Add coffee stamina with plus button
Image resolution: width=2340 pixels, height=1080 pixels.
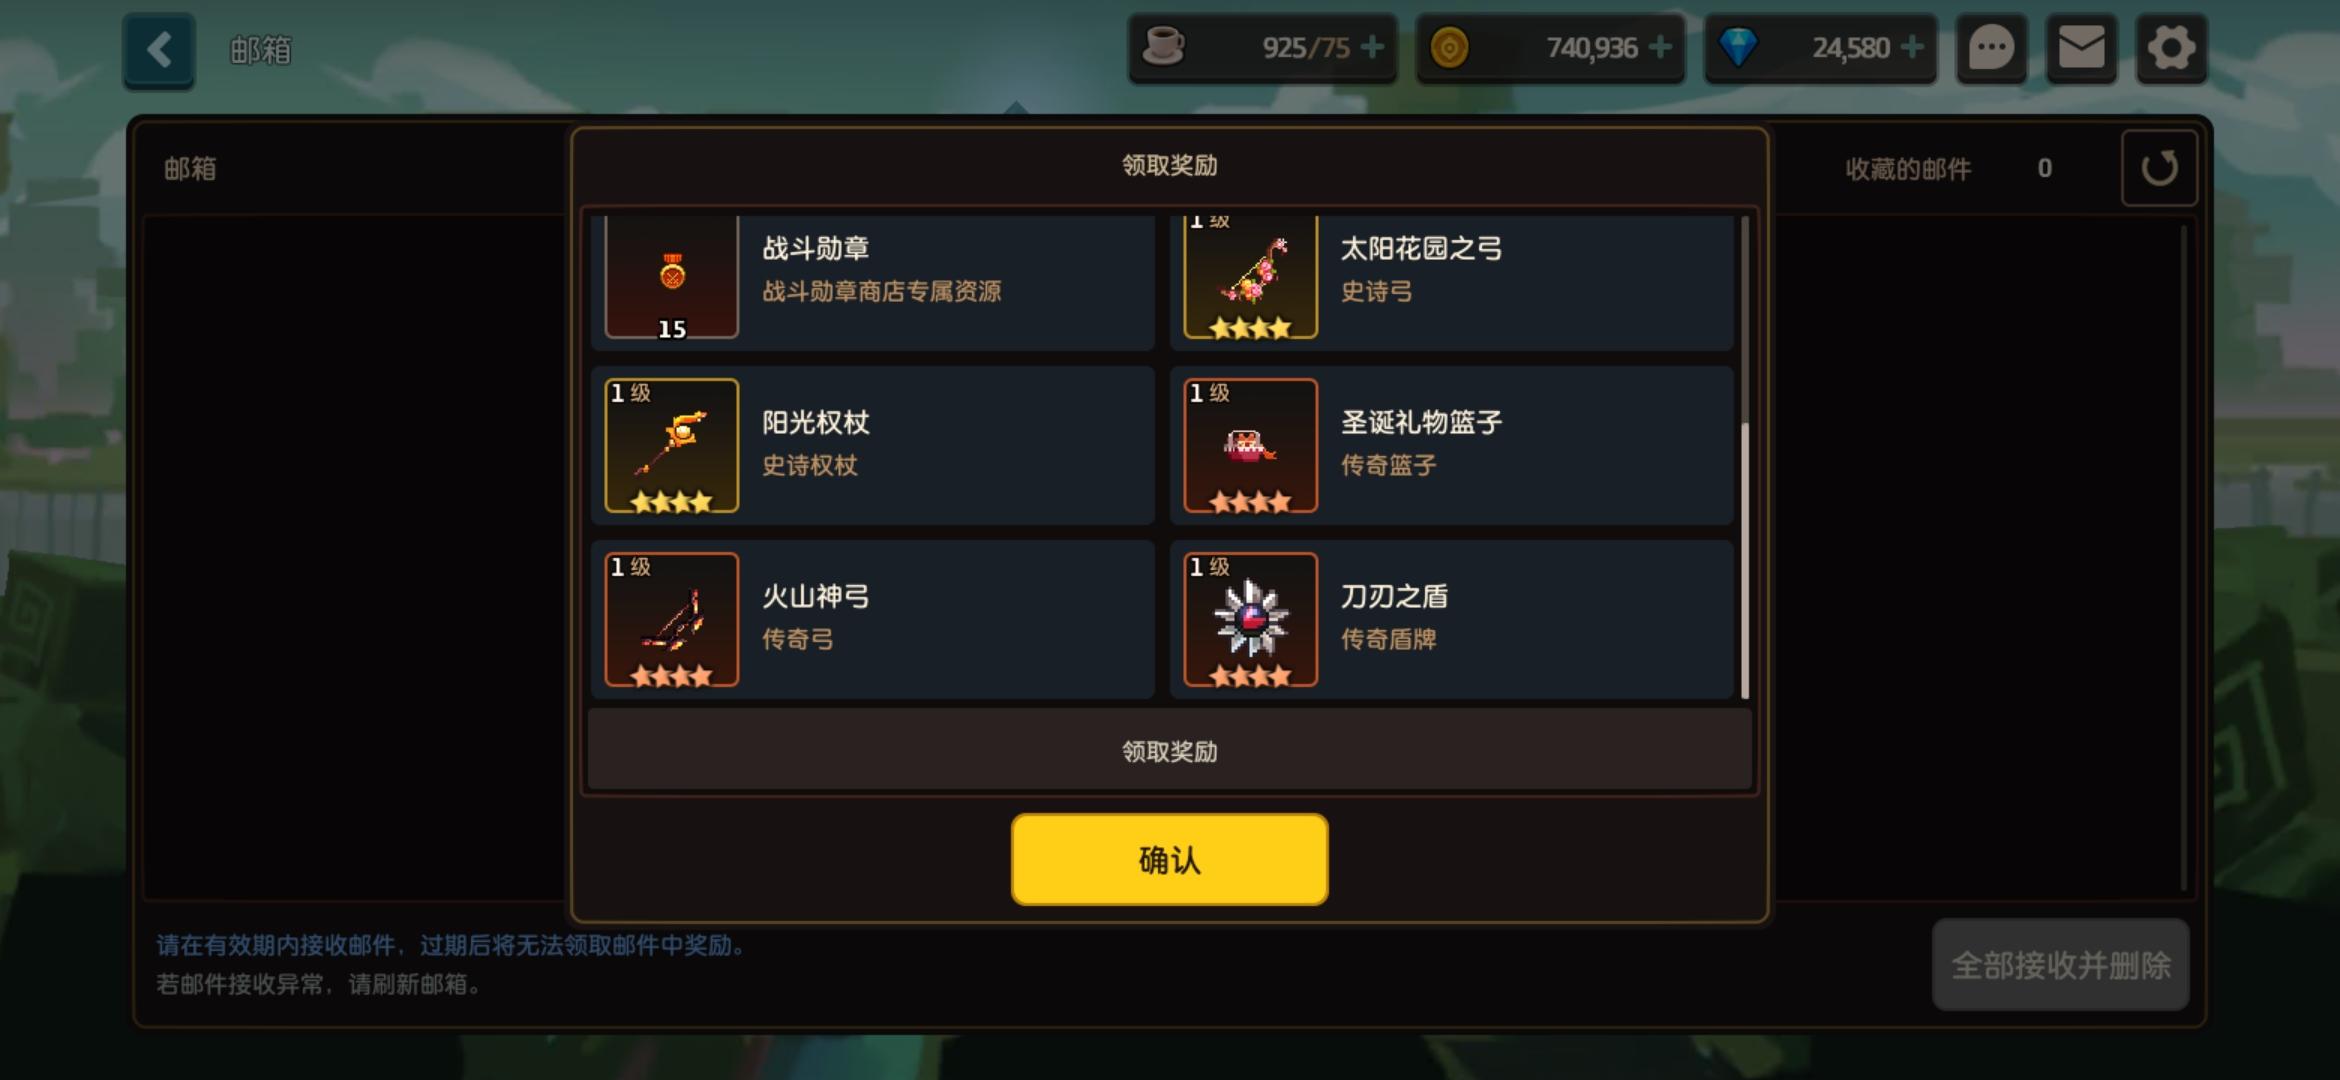(x=1373, y=47)
